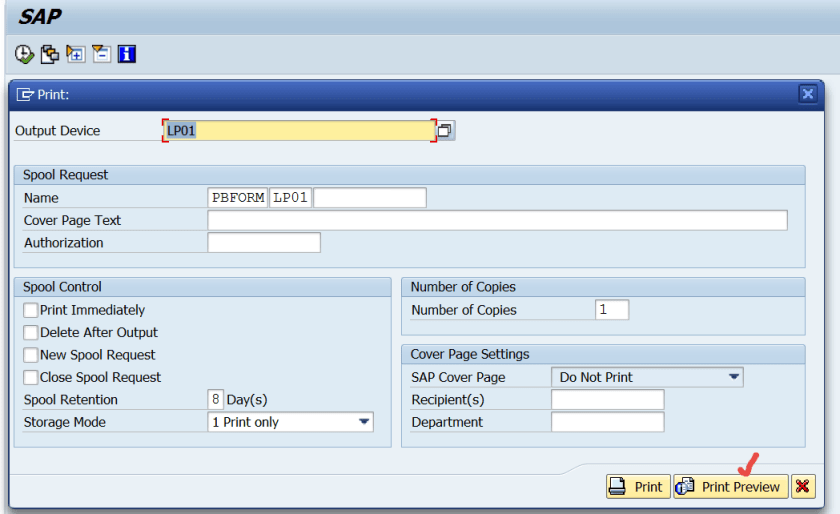Viewport: 840px width, 514px height.
Task: Focus the Cover Page Text field
Action: click(497, 220)
